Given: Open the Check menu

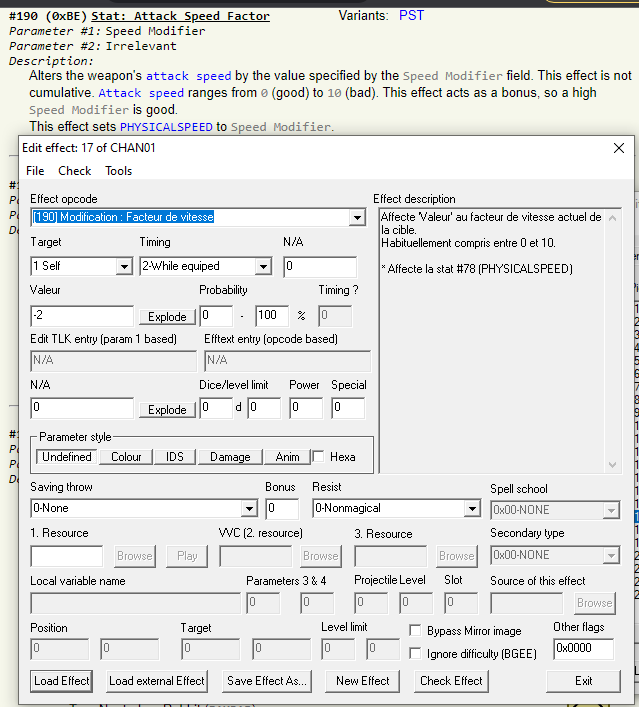Looking at the screenshot, I should 74,171.
